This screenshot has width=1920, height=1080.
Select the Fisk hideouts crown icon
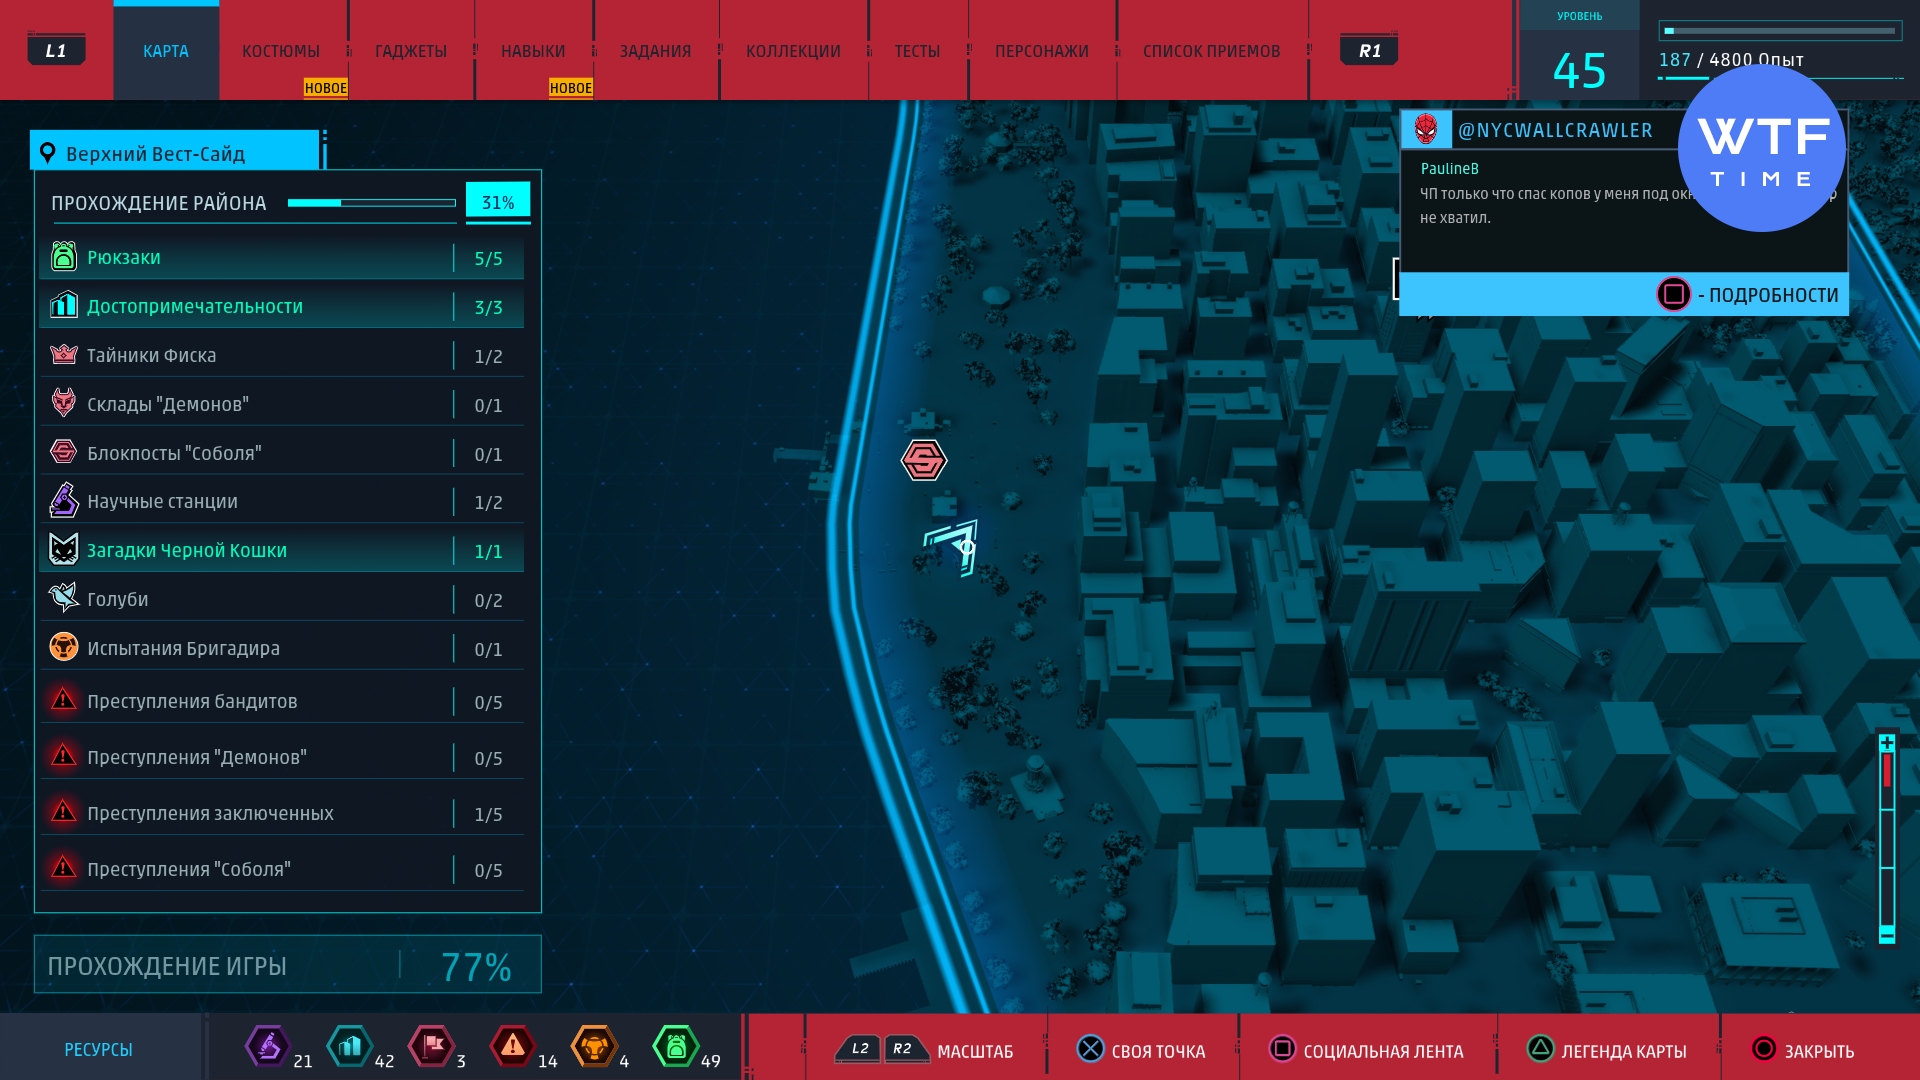pyautogui.click(x=64, y=355)
